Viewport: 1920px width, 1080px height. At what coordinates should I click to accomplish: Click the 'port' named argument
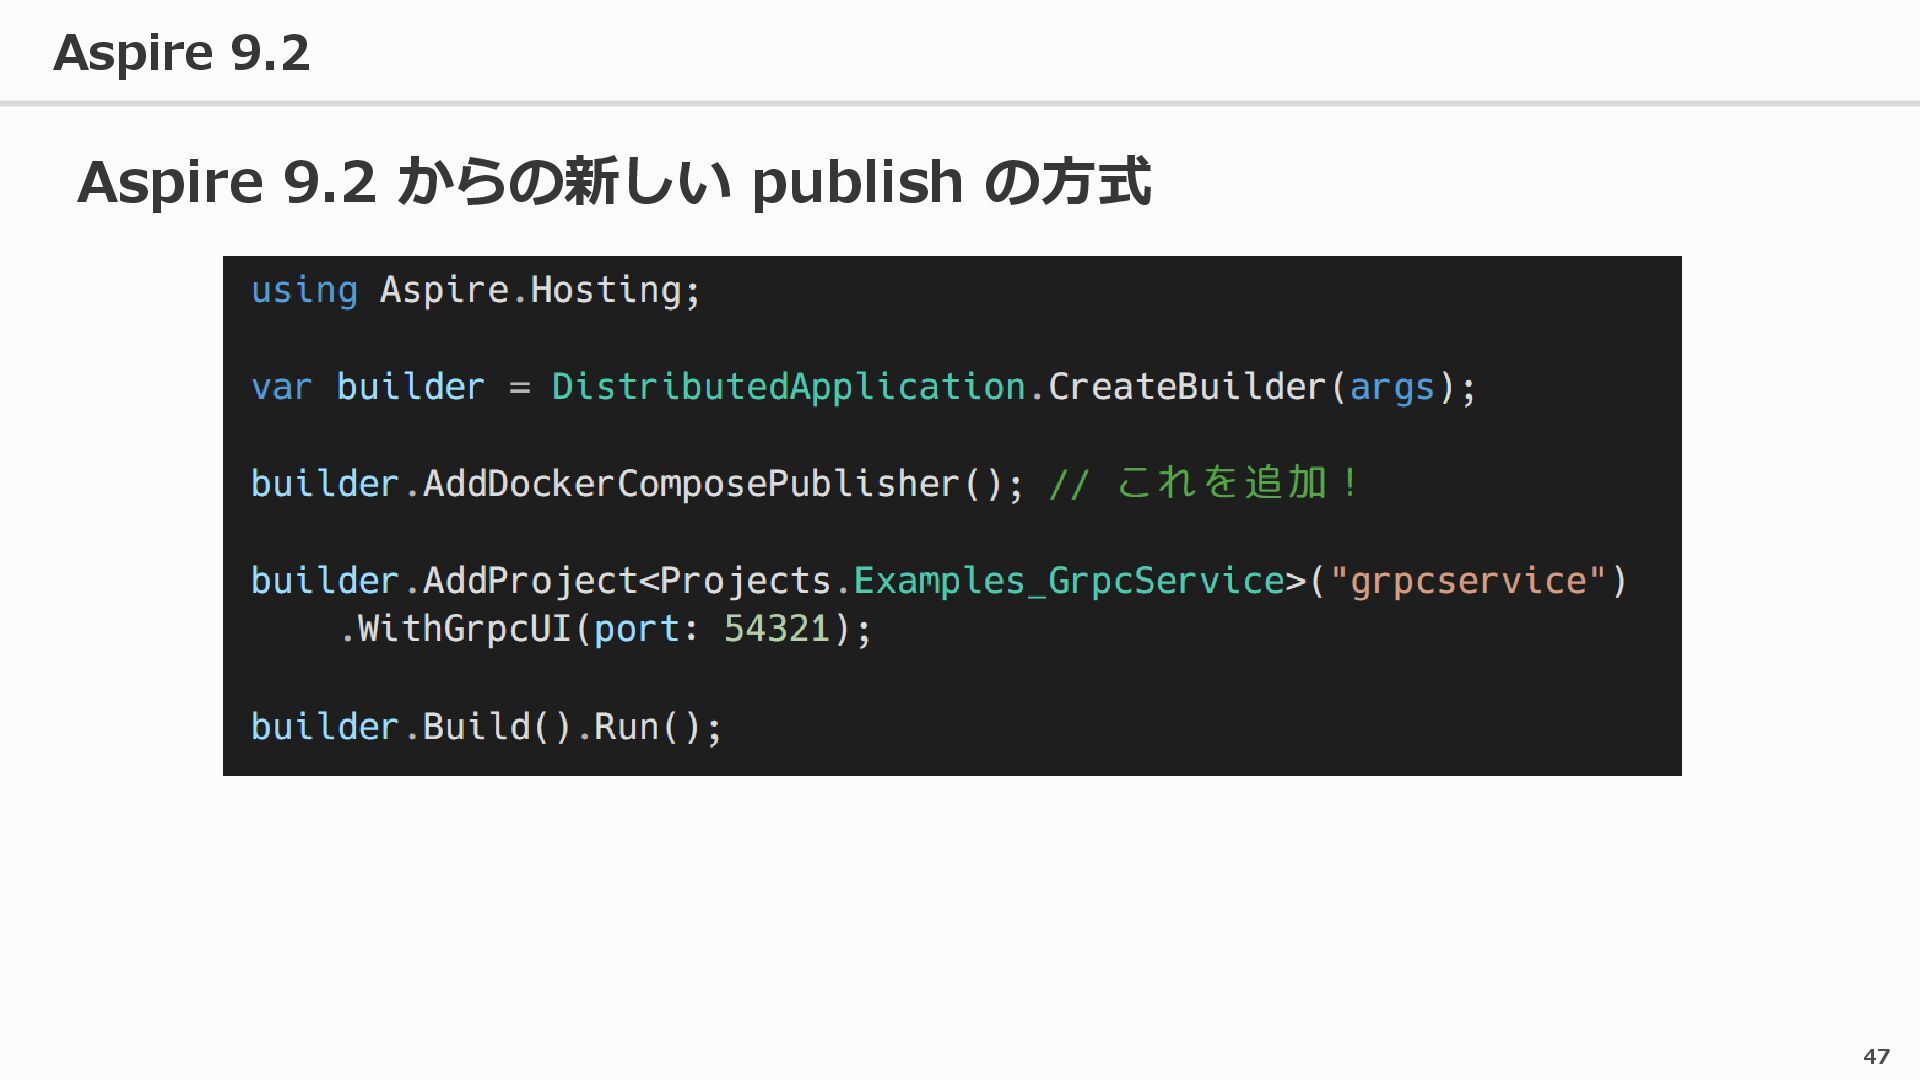pyautogui.click(x=636, y=629)
